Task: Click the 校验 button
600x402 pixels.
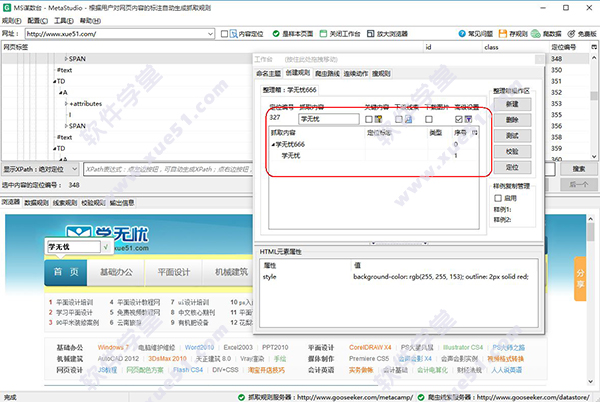Action: pos(512,151)
